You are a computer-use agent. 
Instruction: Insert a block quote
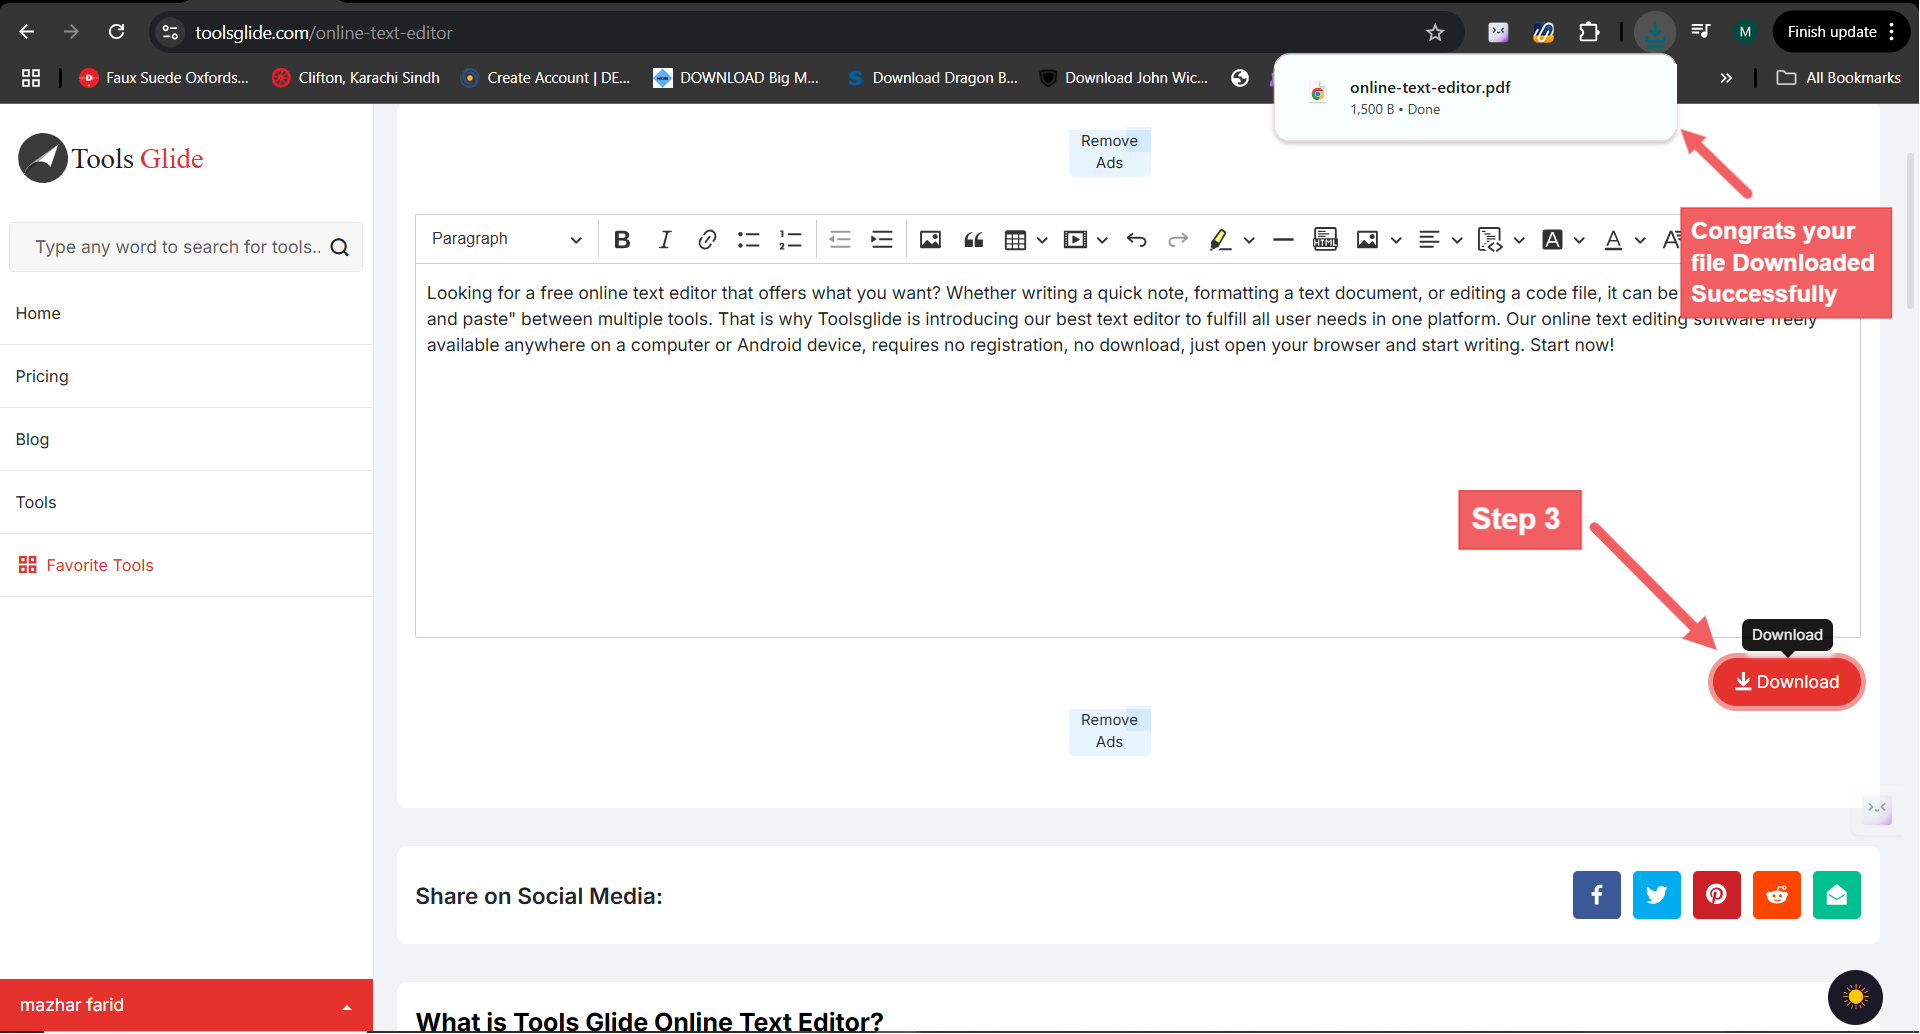(x=973, y=240)
